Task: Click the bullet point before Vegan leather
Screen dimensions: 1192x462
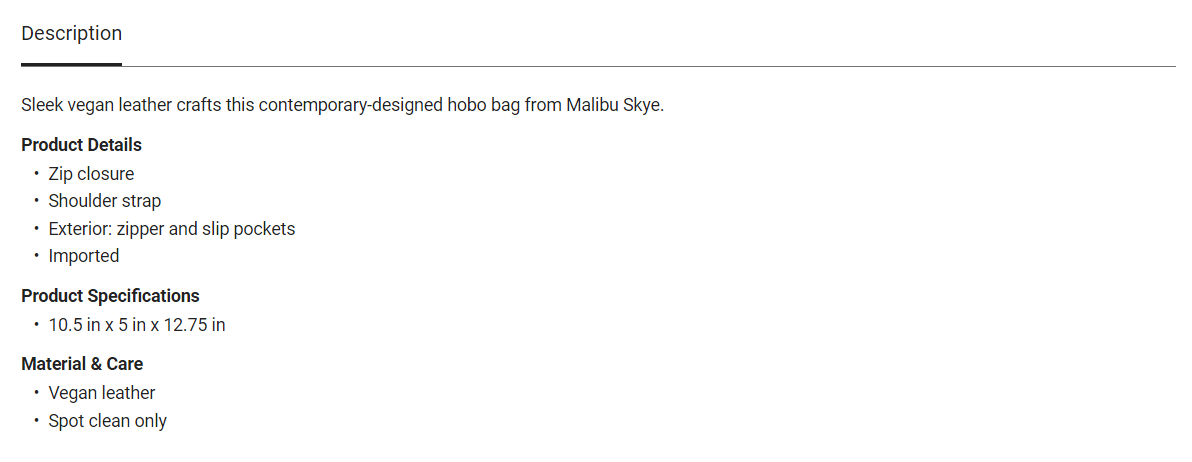Action: [37, 392]
